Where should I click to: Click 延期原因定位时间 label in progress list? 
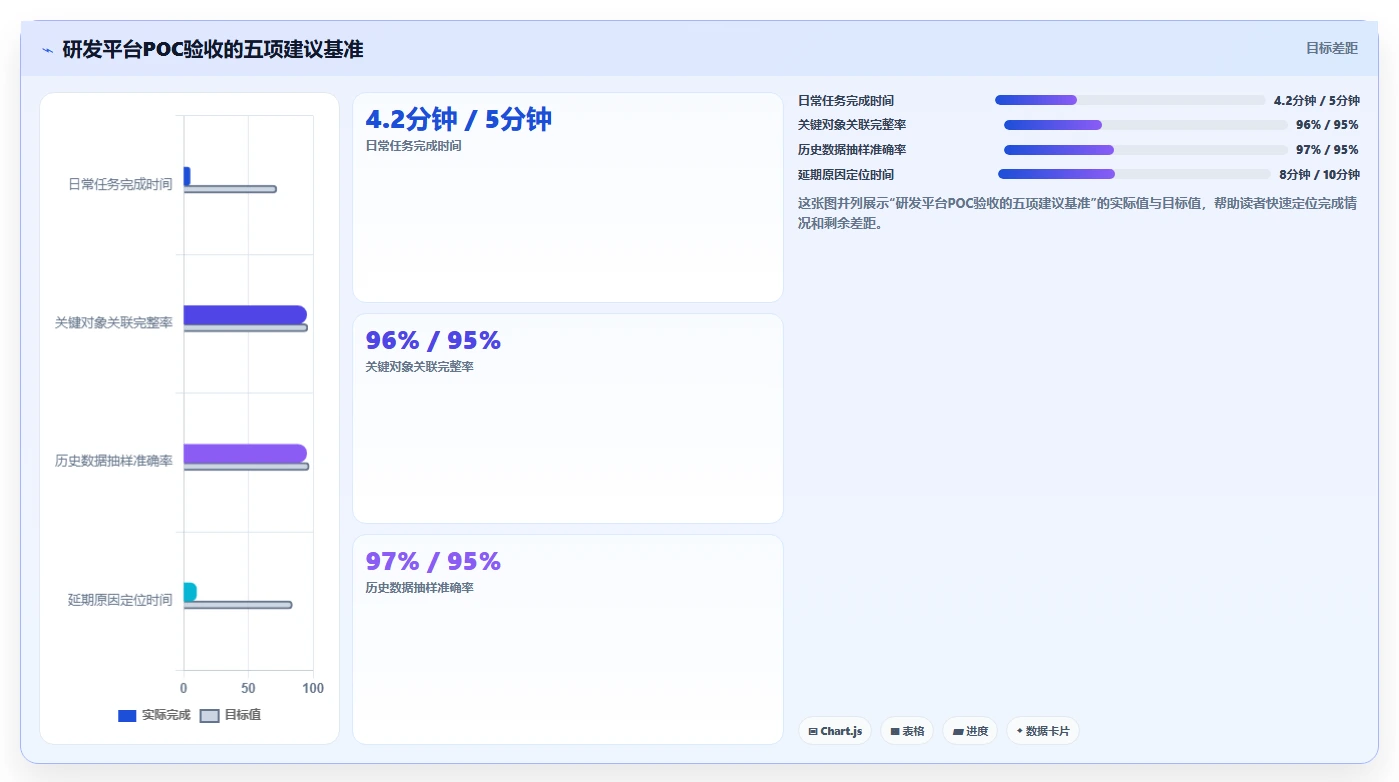pos(846,175)
